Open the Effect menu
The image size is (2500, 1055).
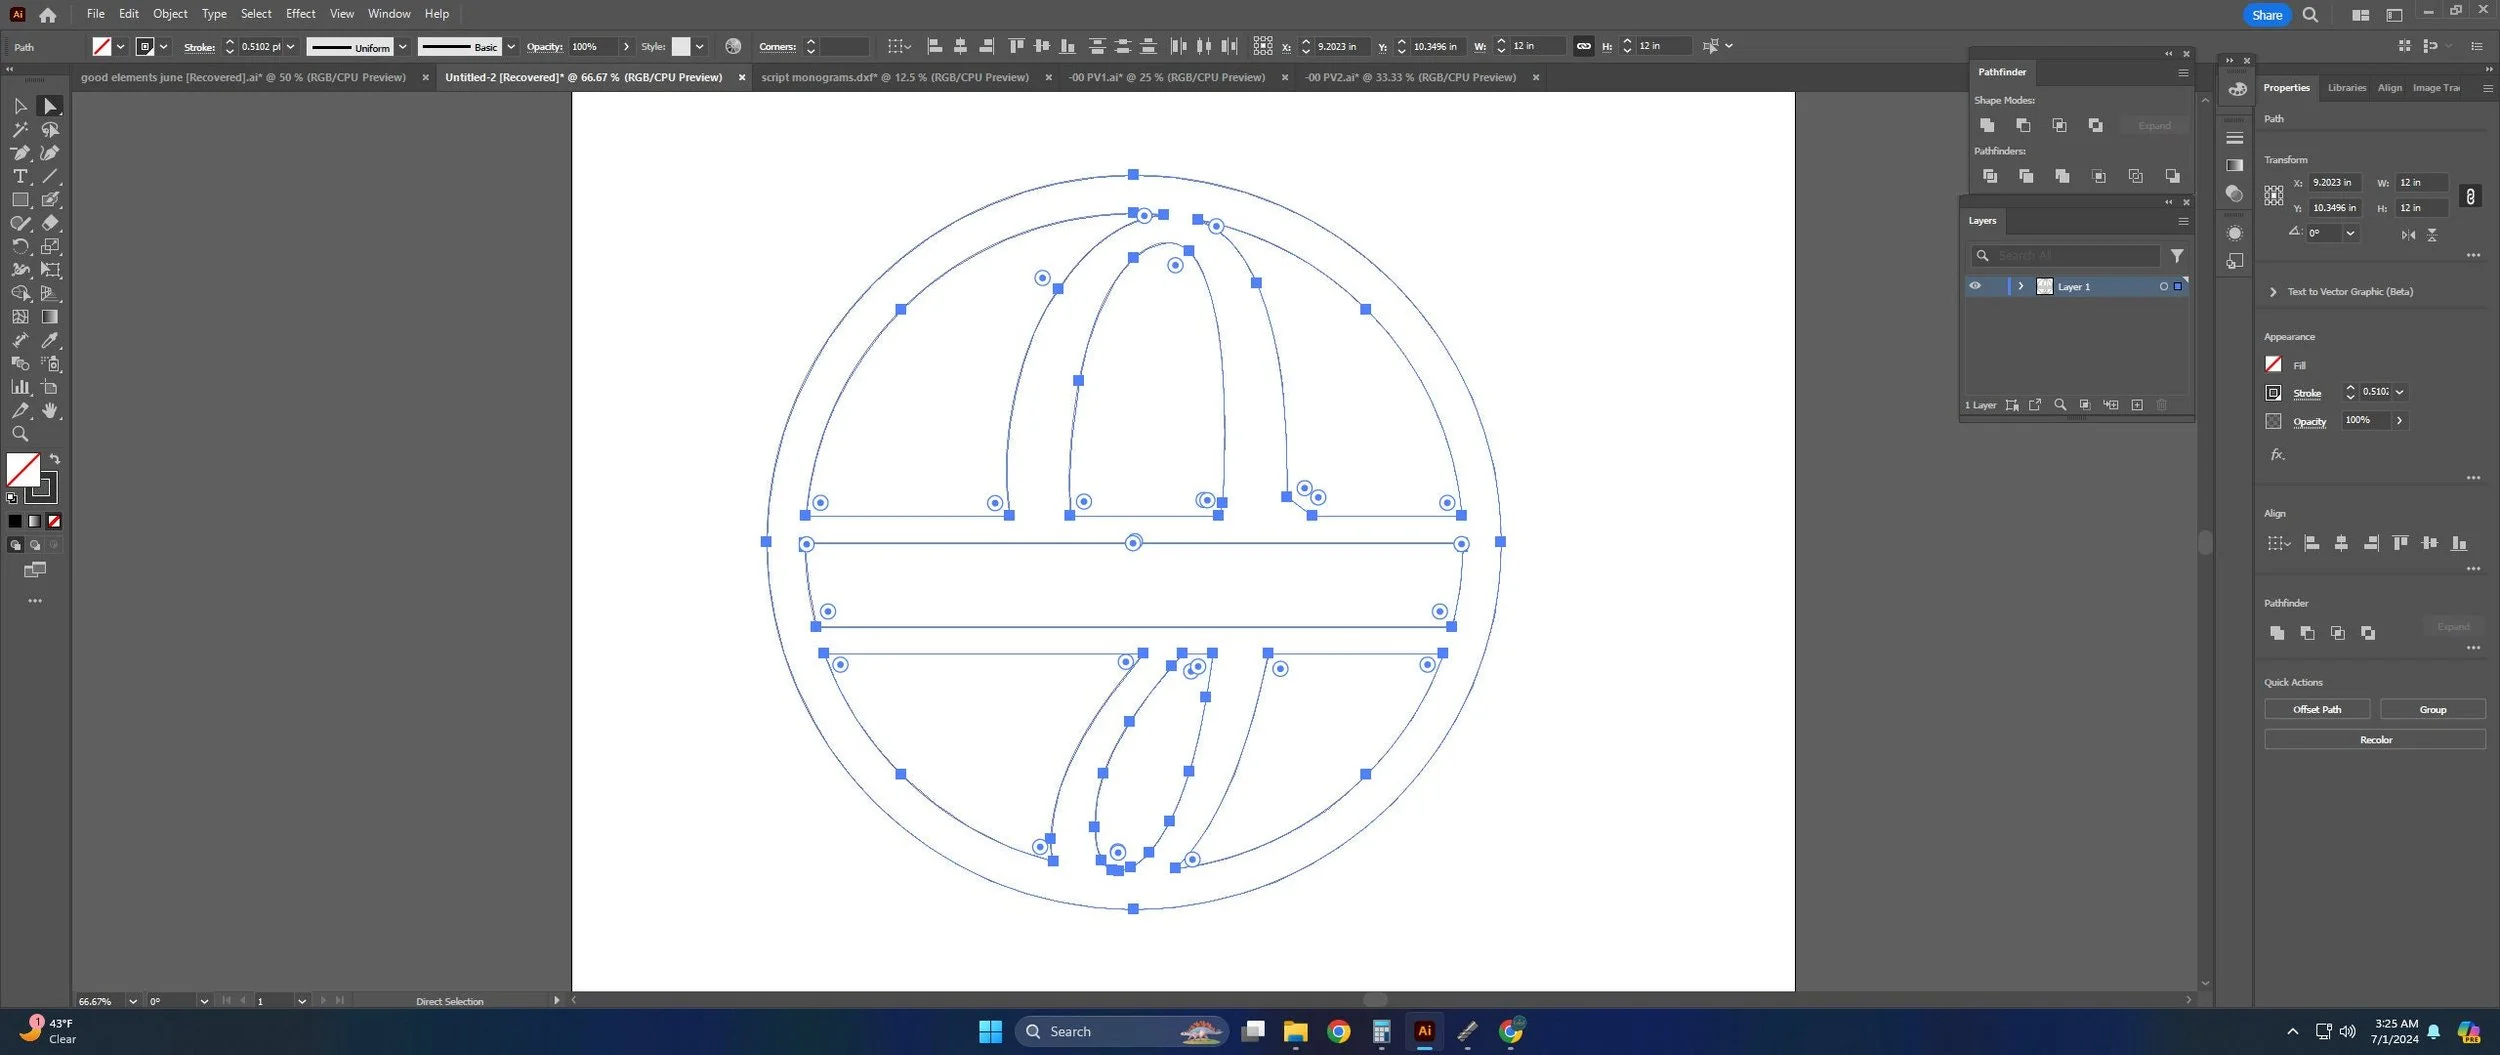[300, 14]
